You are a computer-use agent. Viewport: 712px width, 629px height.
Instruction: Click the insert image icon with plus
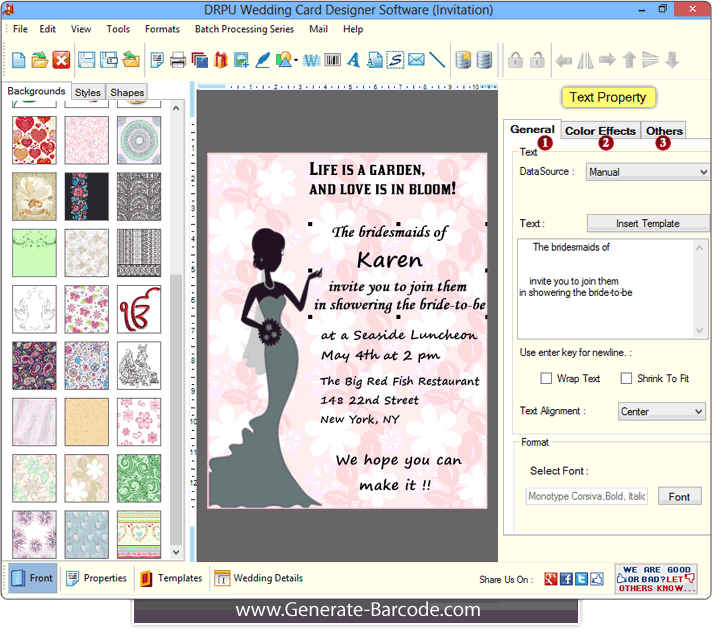(241, 60)
